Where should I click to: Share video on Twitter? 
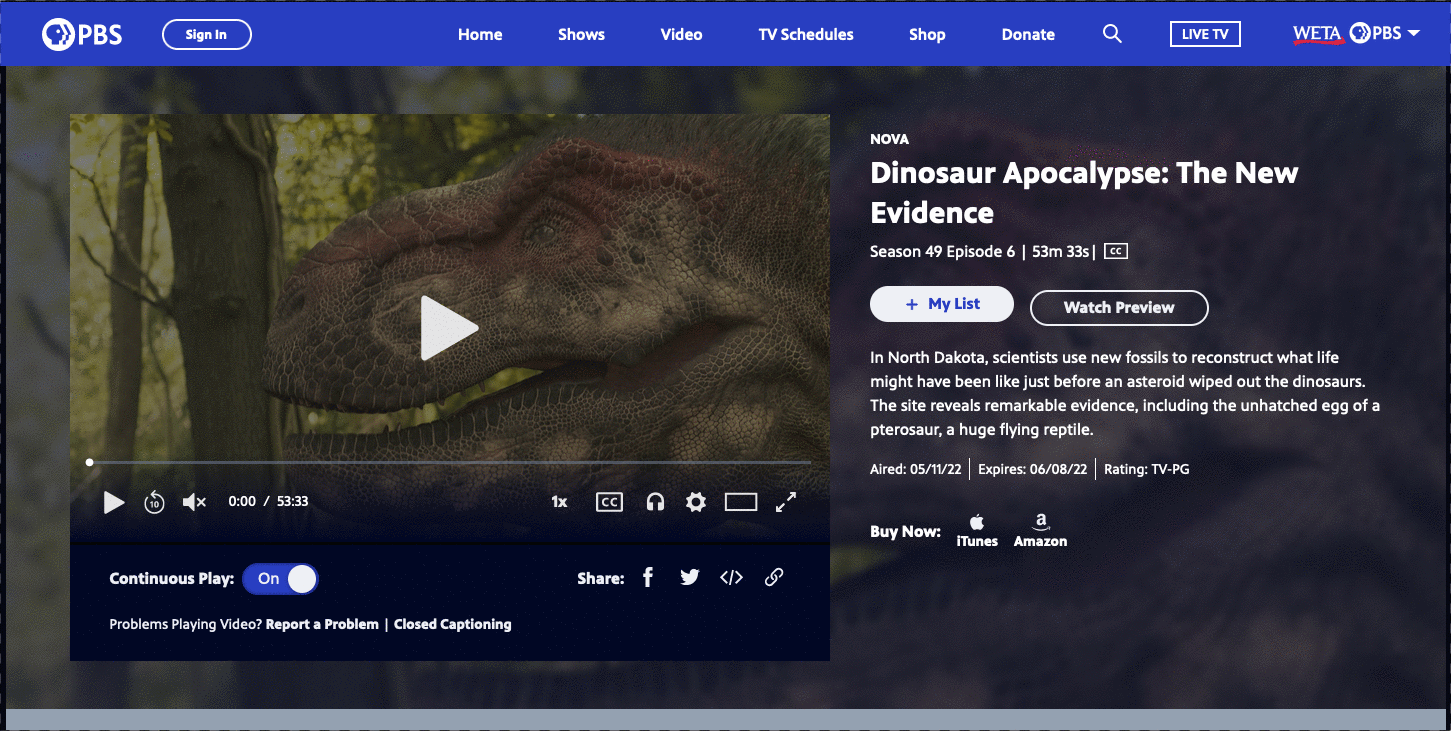(689, 577)
